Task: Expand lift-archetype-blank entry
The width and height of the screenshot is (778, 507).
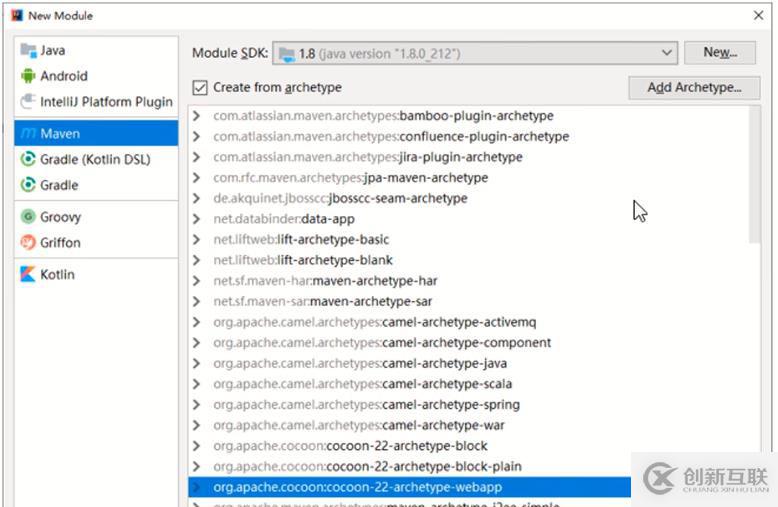Action: tap(197, 260)
